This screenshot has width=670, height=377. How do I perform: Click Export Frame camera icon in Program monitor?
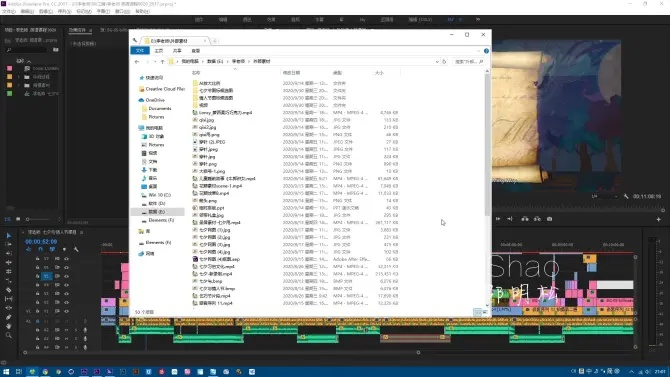550,219
